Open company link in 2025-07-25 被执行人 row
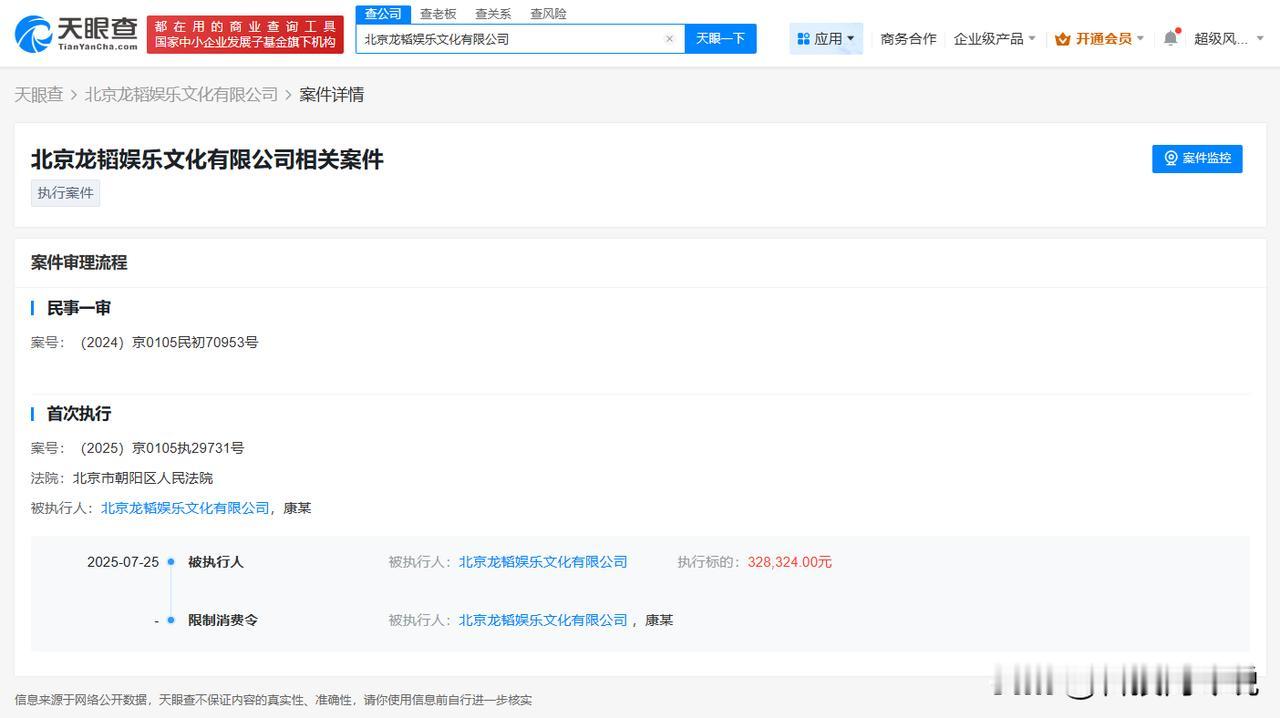Screen dimensions: 1280x718 point(543,562)
